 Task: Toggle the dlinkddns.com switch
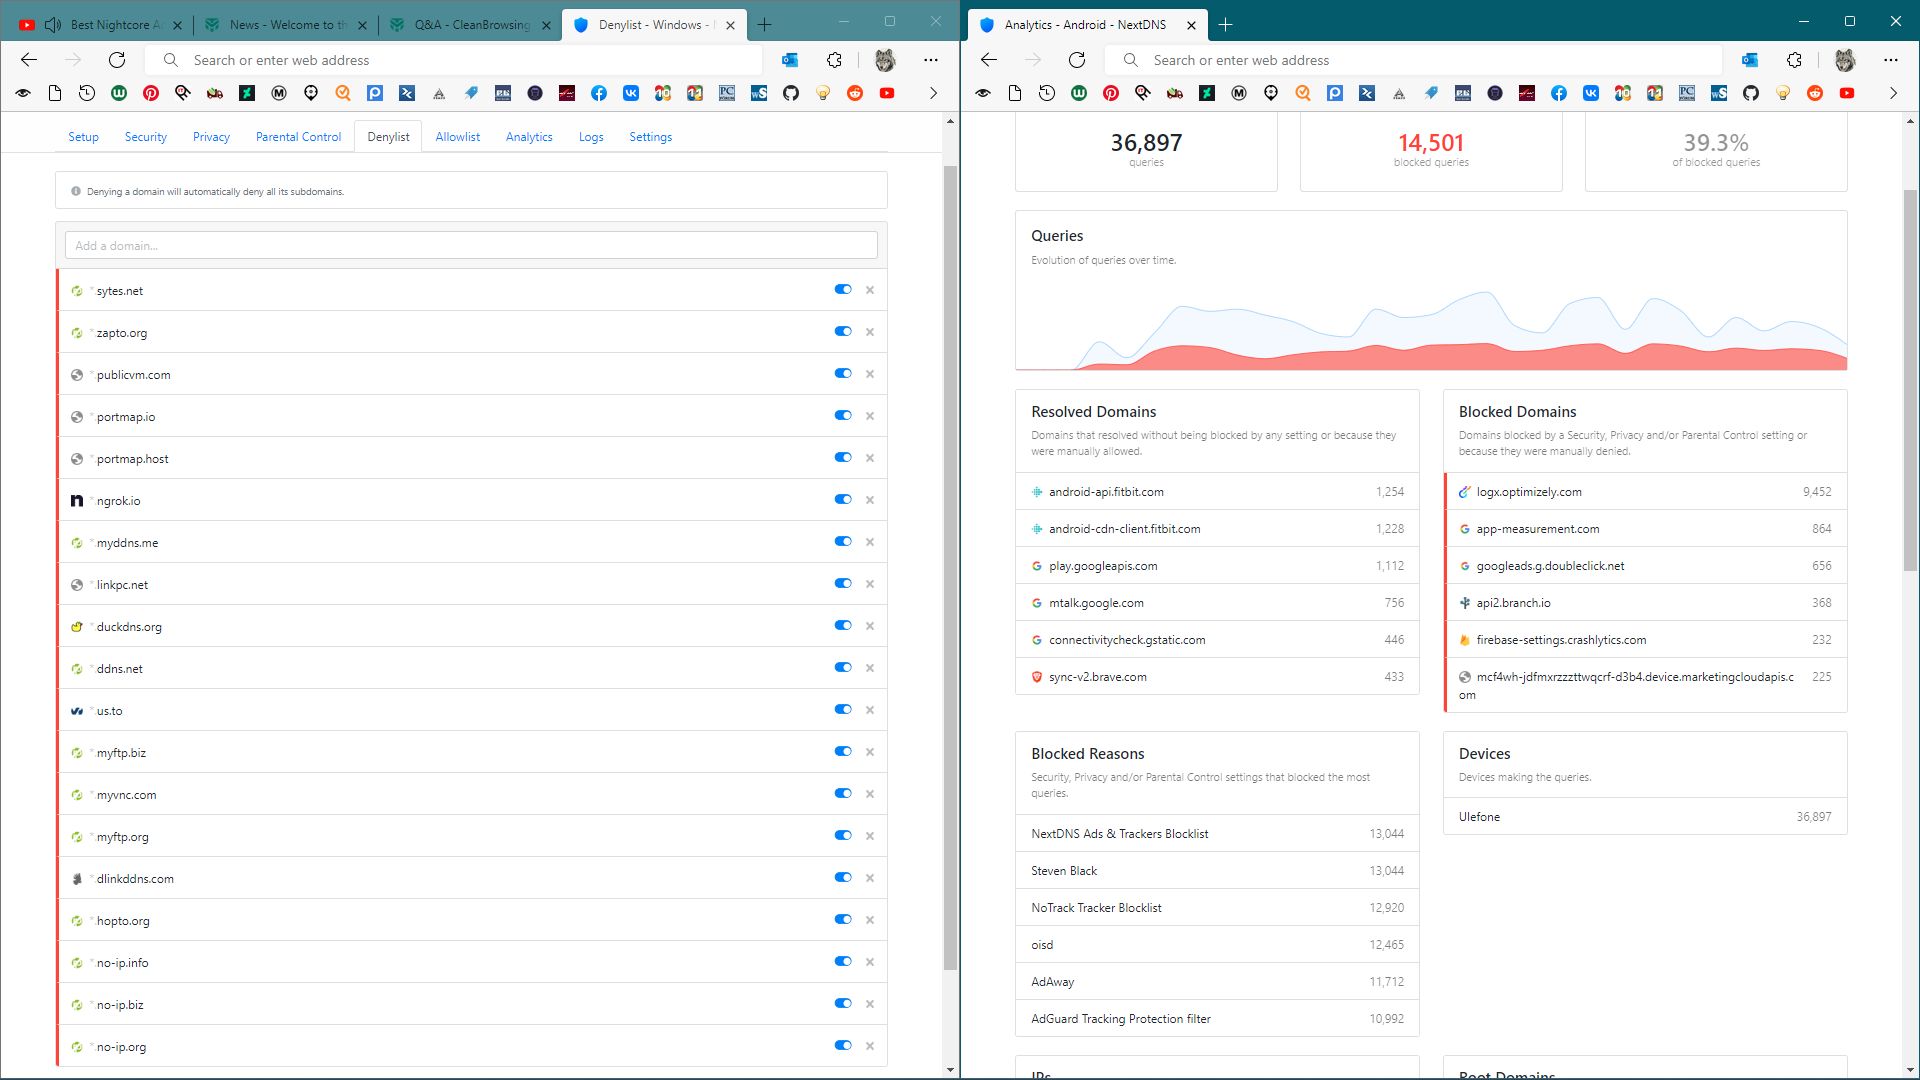(843, 877)
